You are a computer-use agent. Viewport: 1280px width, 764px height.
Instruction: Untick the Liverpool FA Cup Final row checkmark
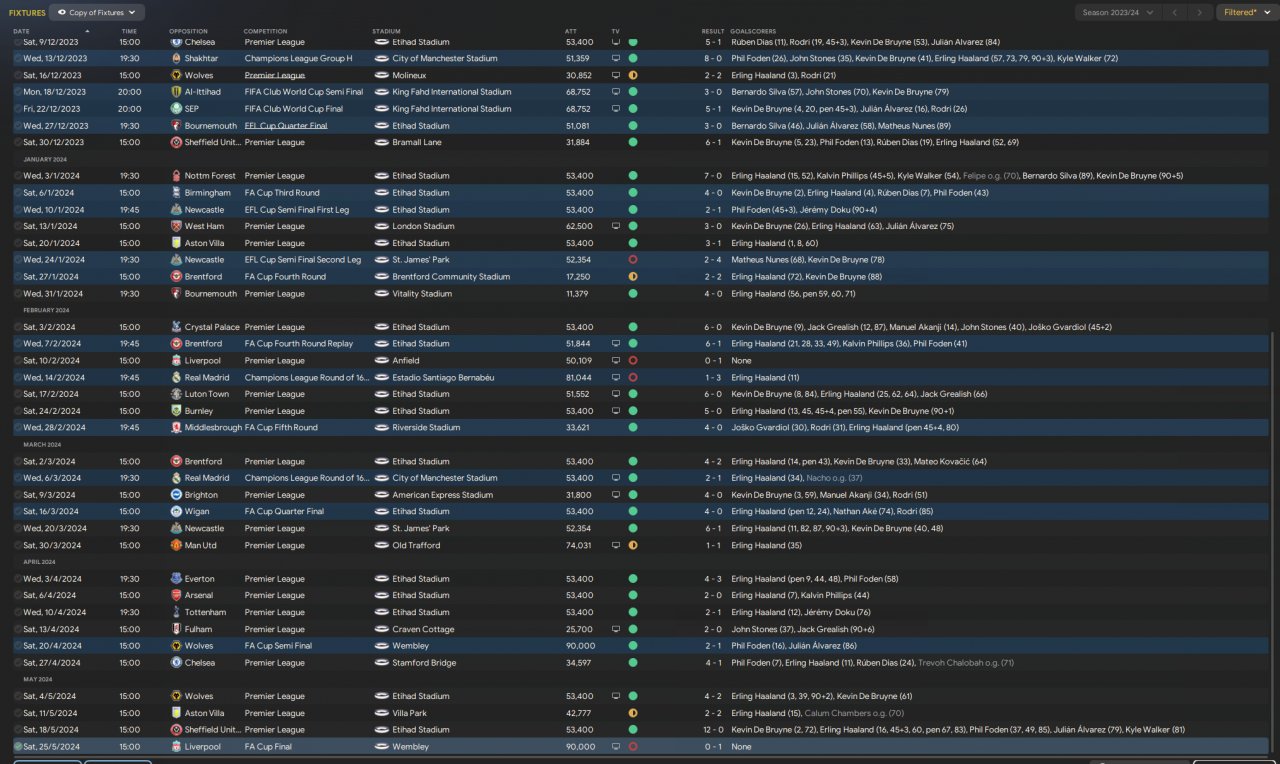tap(18, 747)
